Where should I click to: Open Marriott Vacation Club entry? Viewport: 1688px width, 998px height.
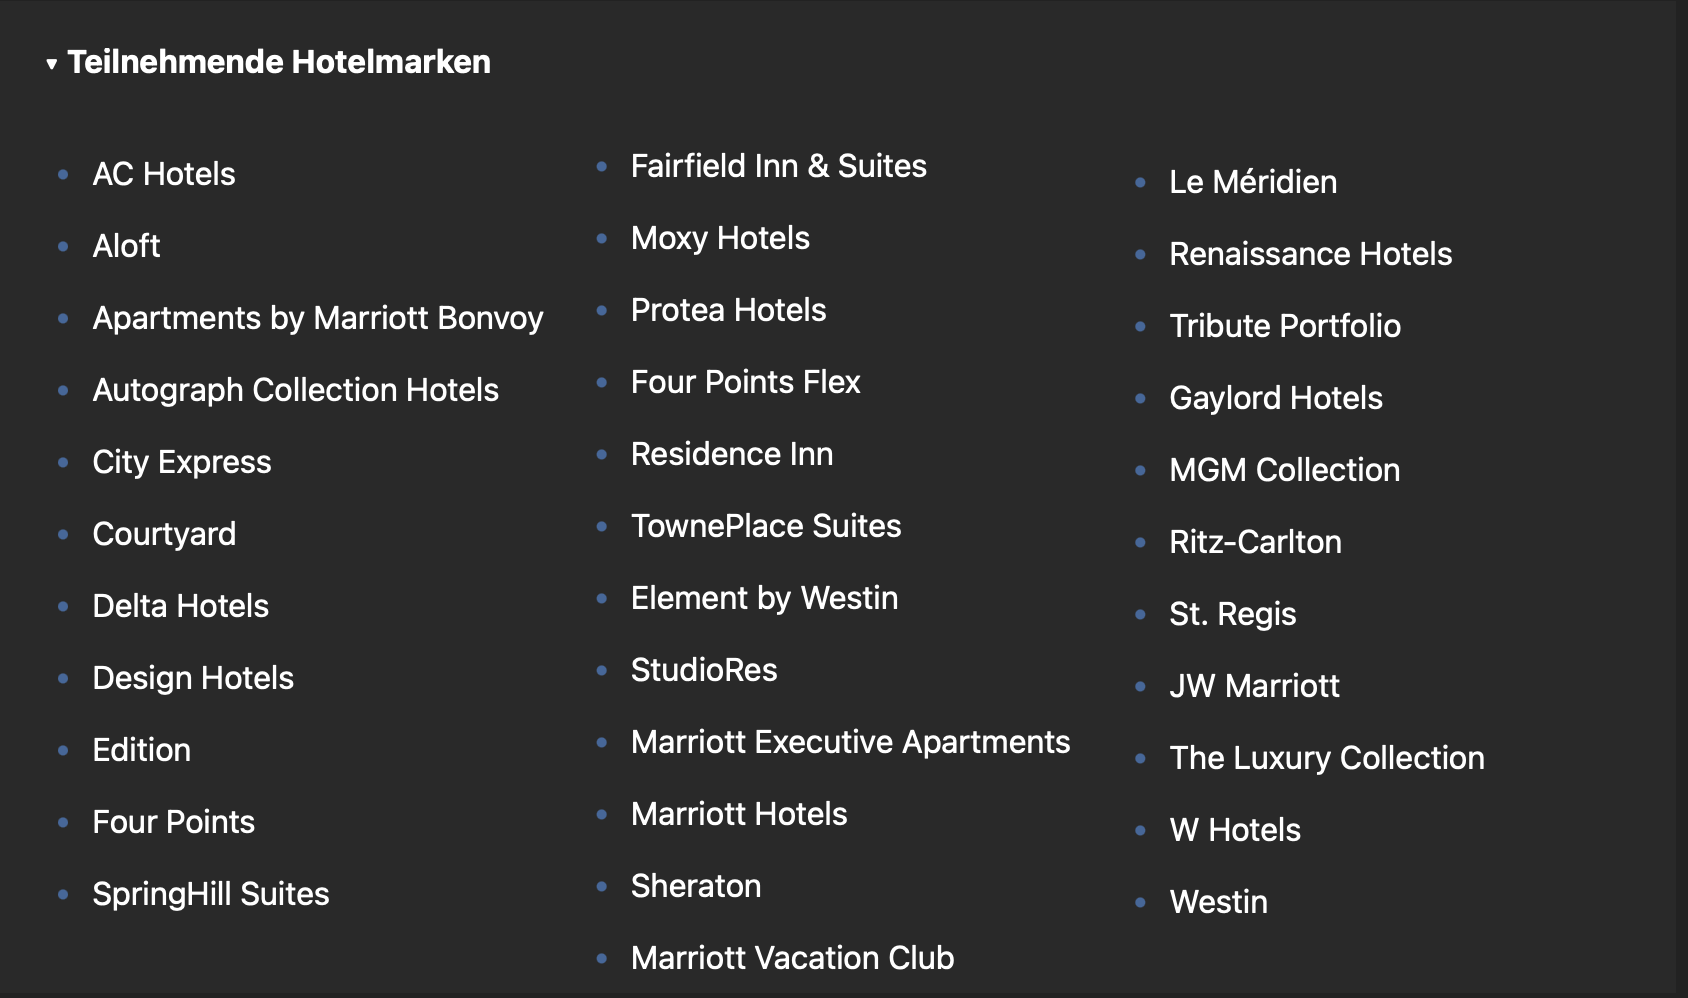[792, 958]
